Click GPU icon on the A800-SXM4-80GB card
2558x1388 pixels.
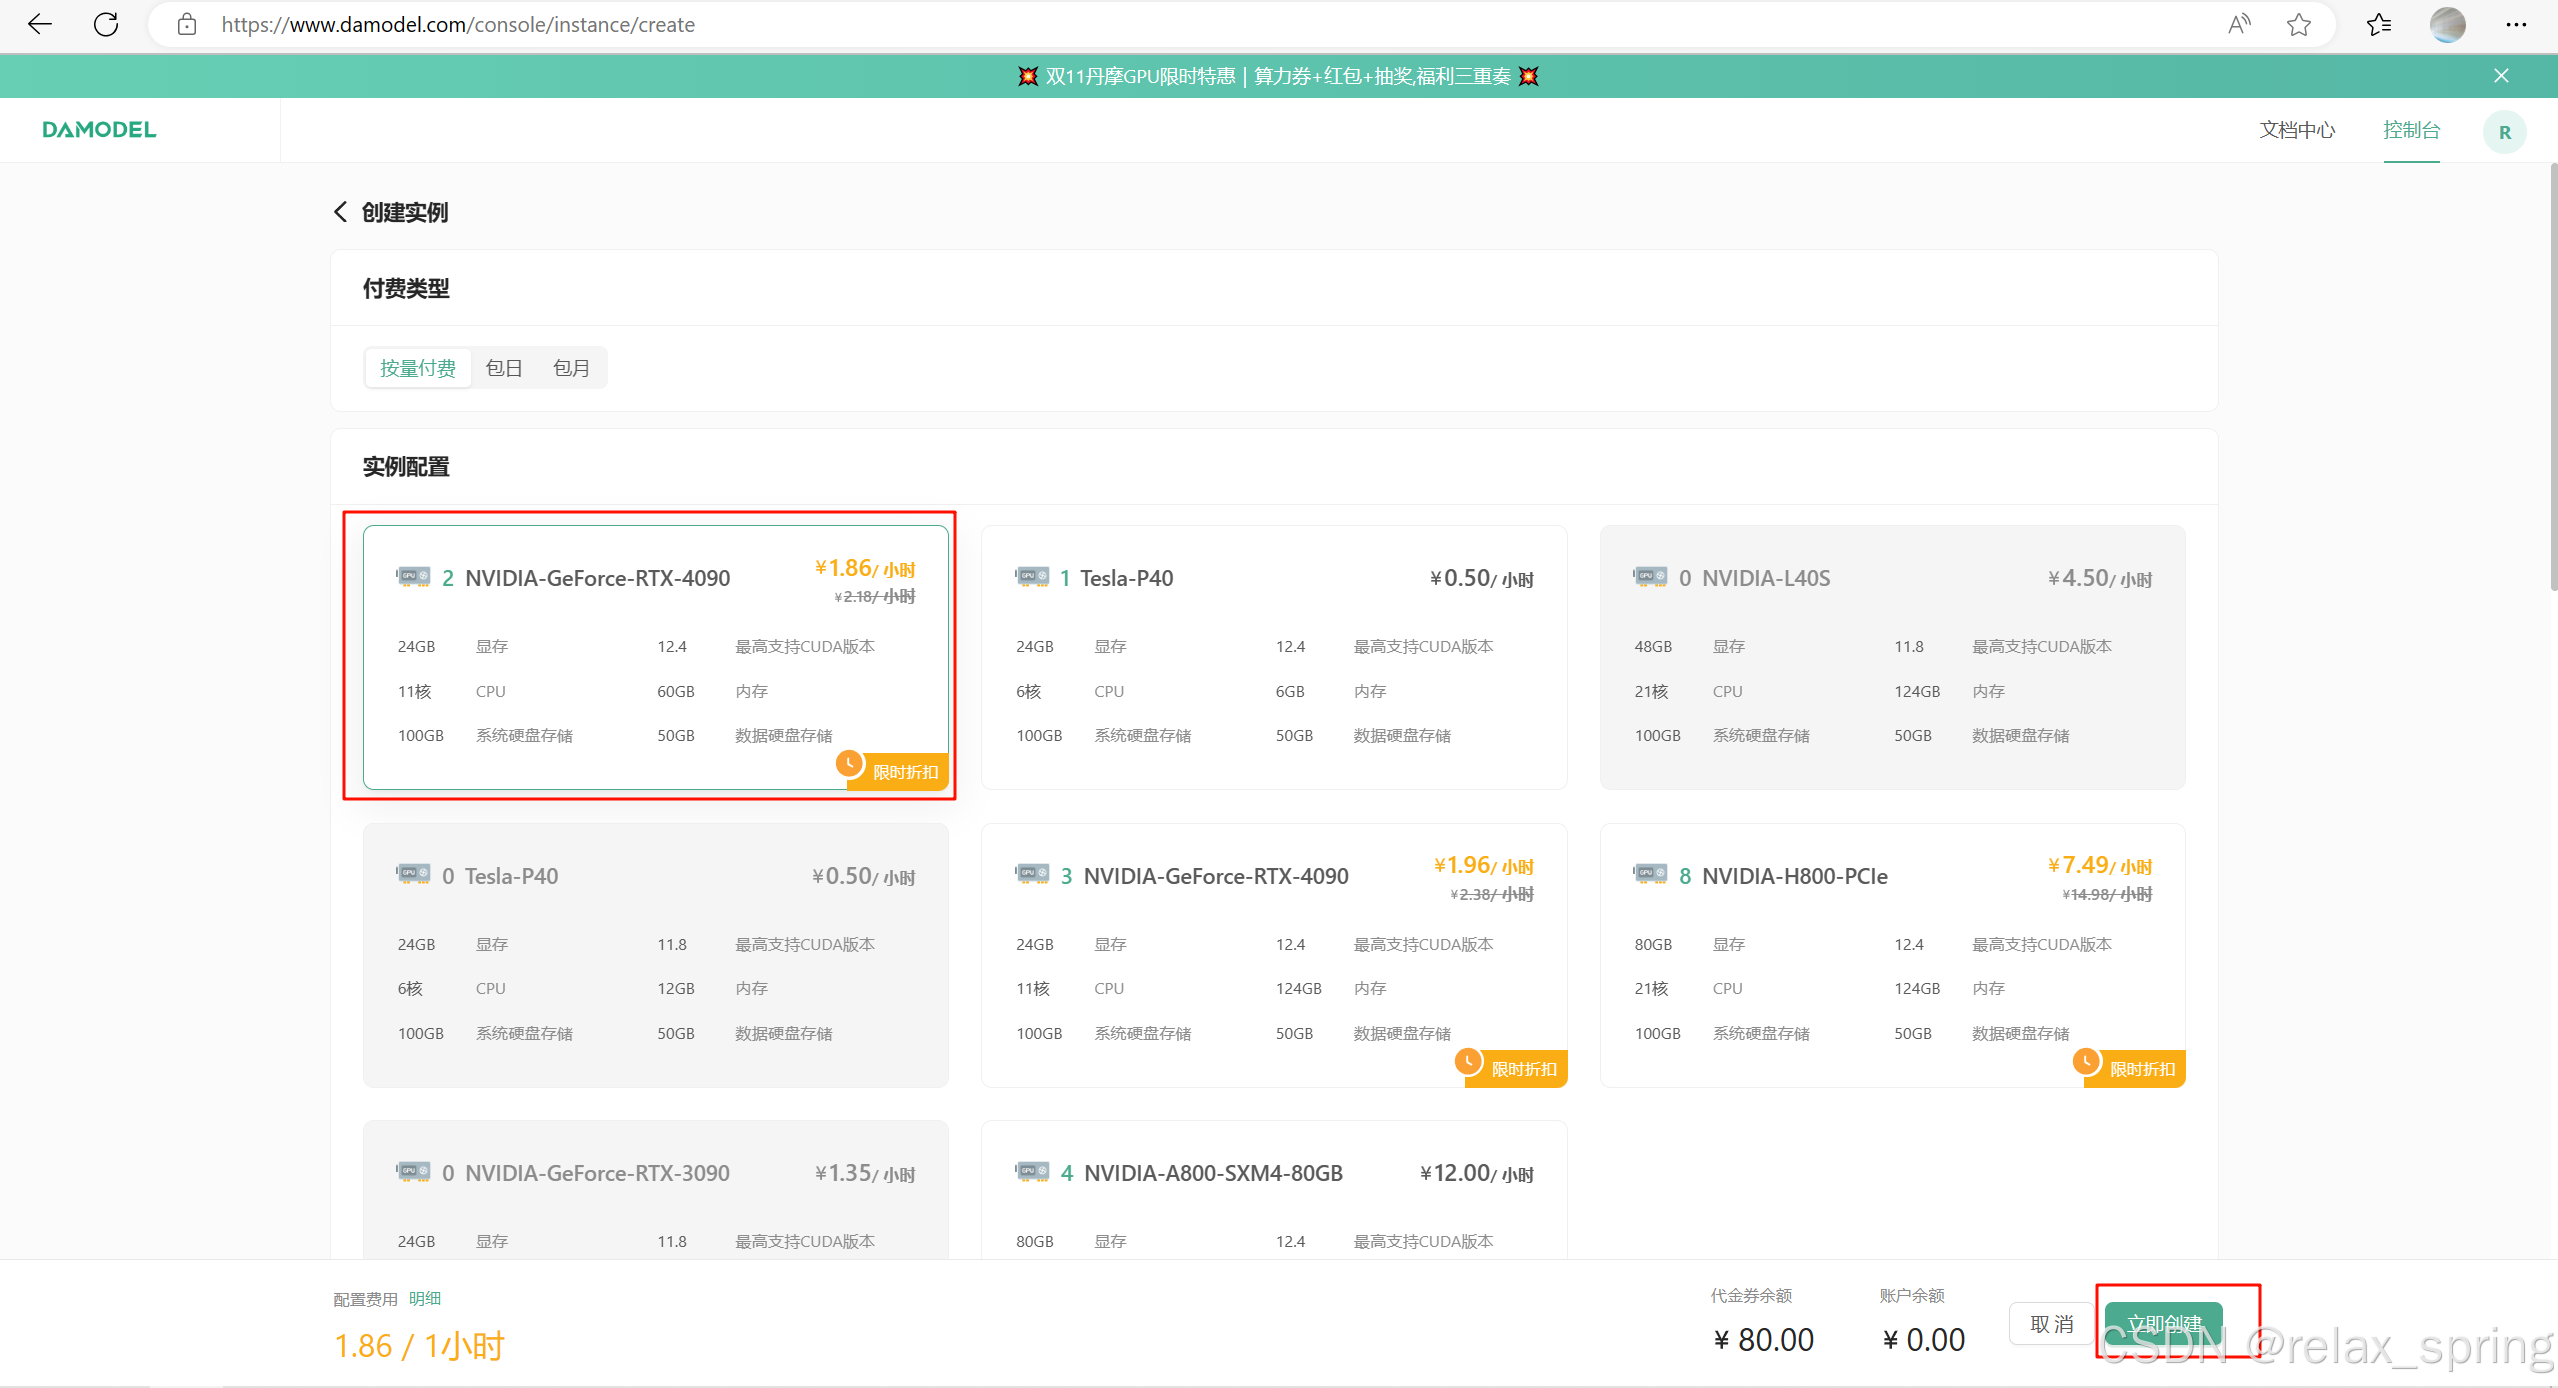1032,1172
